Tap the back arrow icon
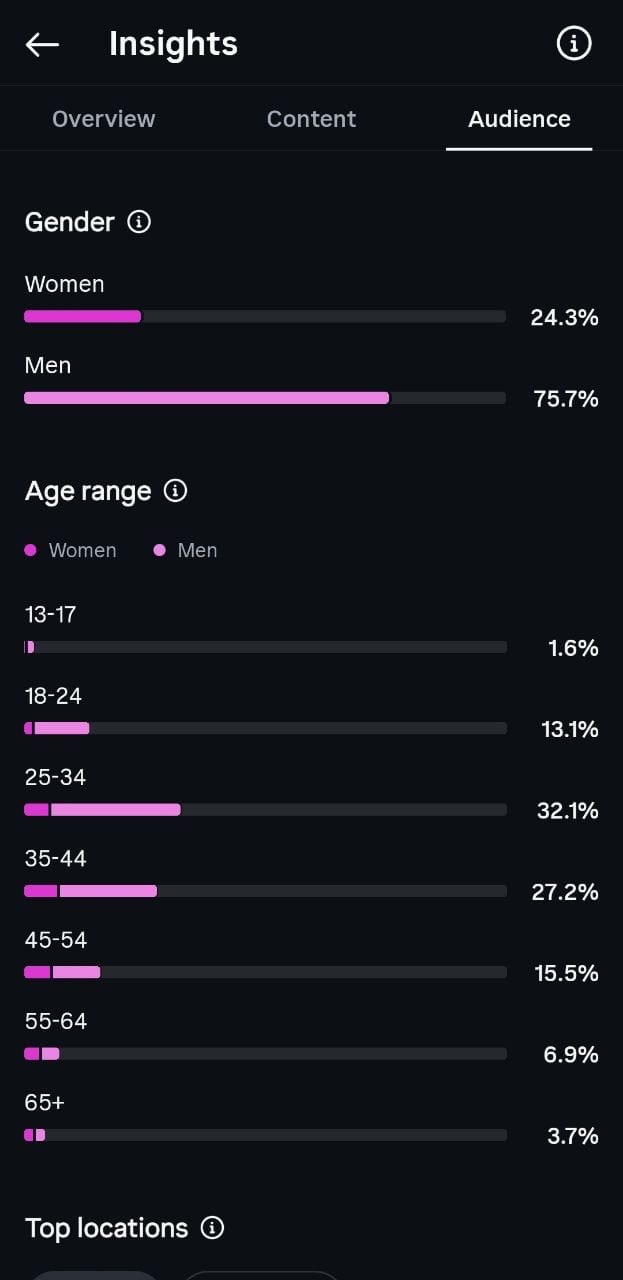 click(x=42, y=44)
